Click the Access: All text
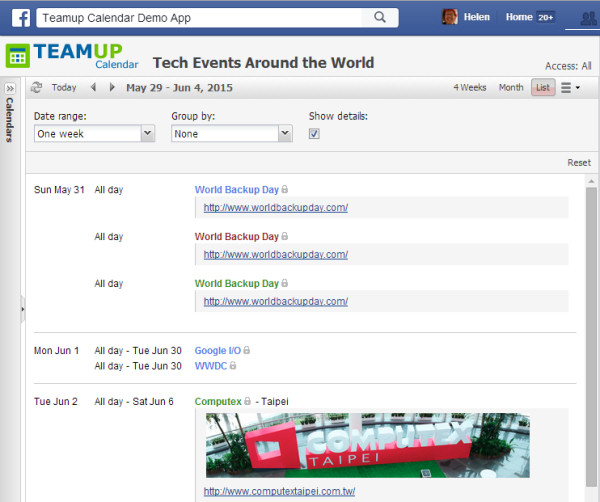This screenshot has width=600, height=502. (x=568, y=66)
